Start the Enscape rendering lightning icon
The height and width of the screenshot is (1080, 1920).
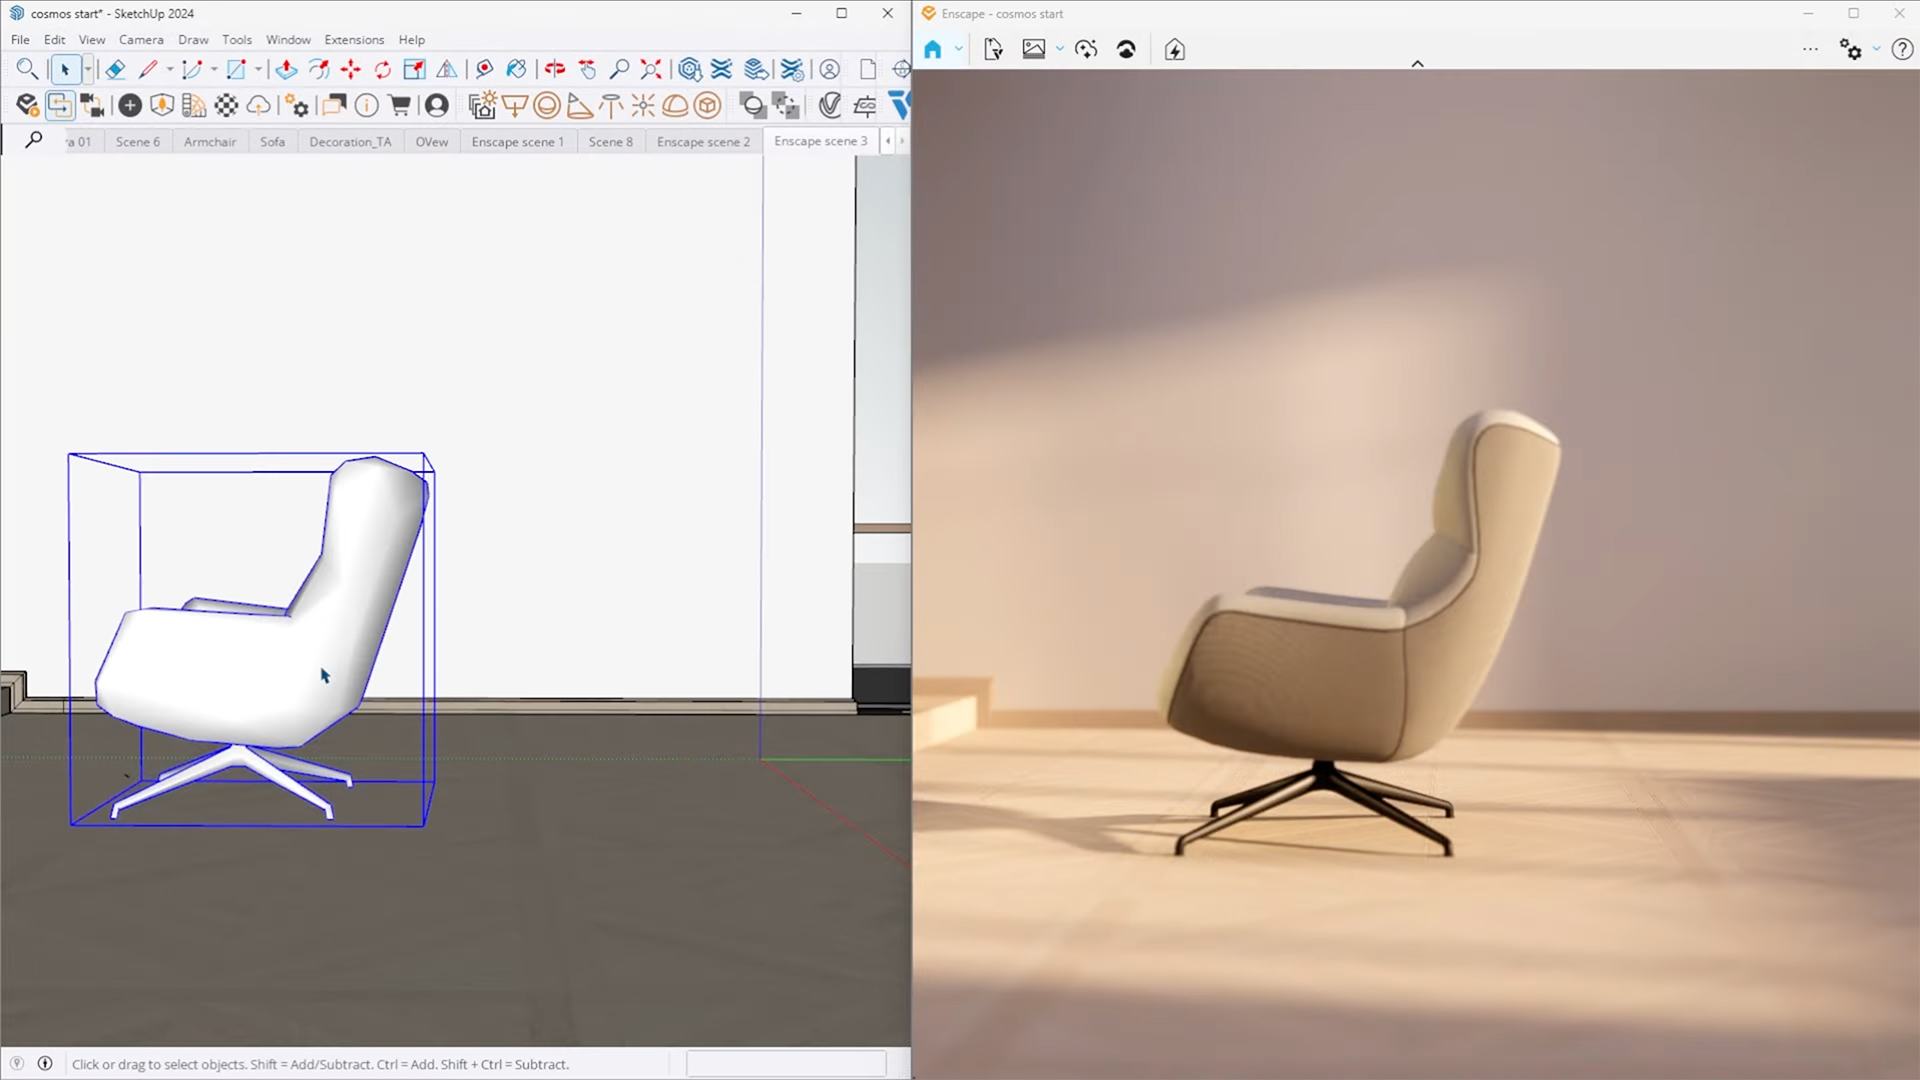1175,48
